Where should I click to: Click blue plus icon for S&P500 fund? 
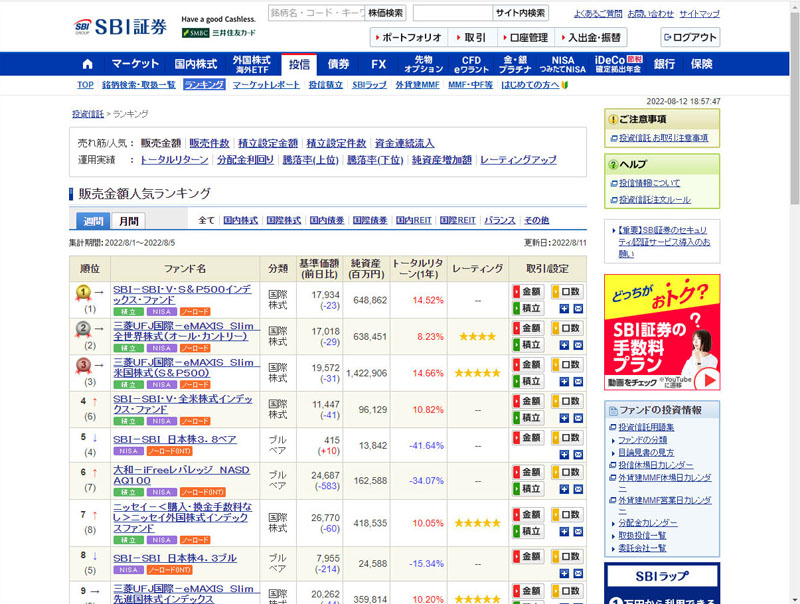(x=564, y=309)
